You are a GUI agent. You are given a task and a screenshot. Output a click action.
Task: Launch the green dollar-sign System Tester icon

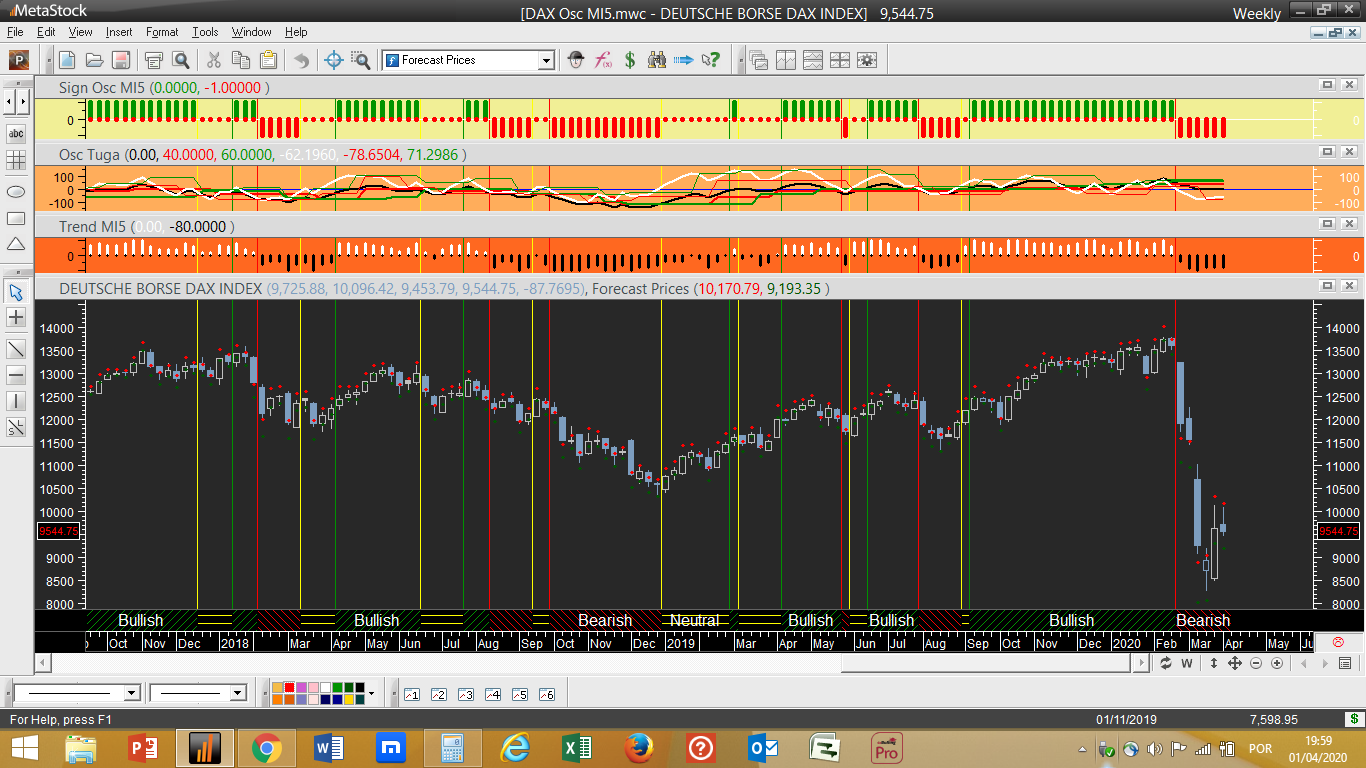[630, 60]
